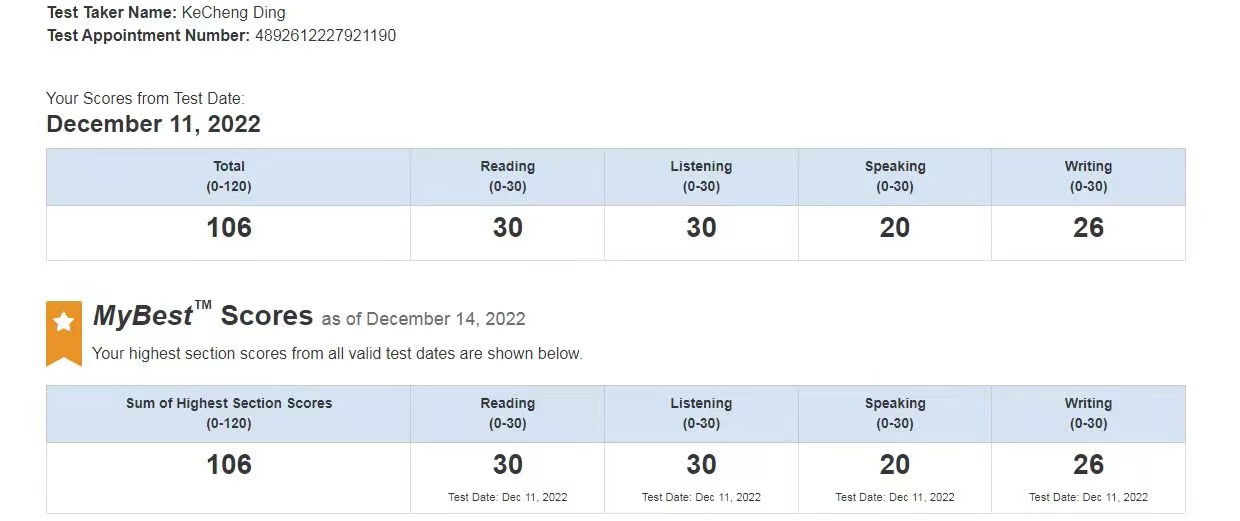The image size is (1240, 521).
Task: Select the test taker name KeCheng Ding
Action: tap(233, 13)
